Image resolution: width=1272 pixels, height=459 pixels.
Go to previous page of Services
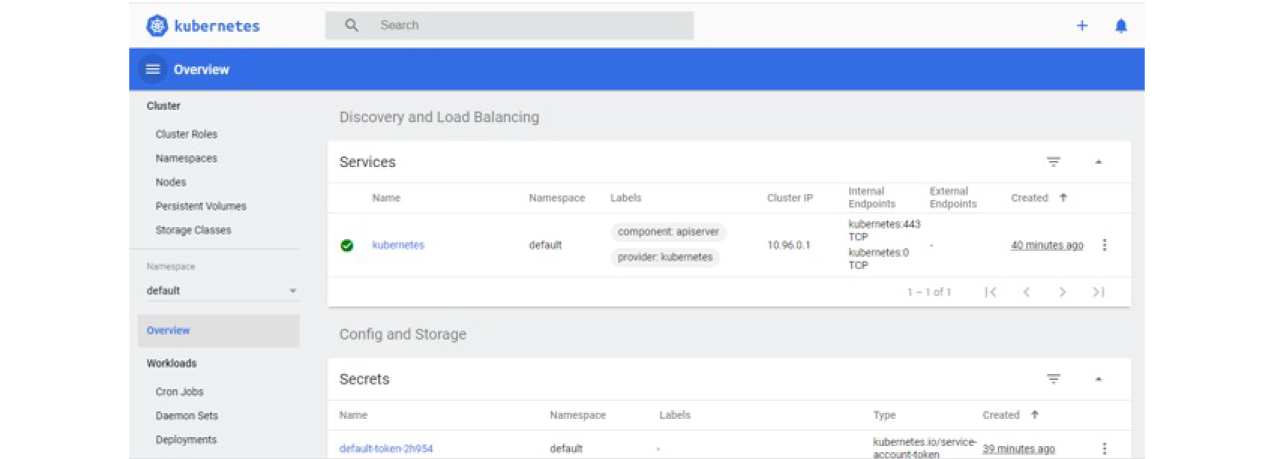1026,292
